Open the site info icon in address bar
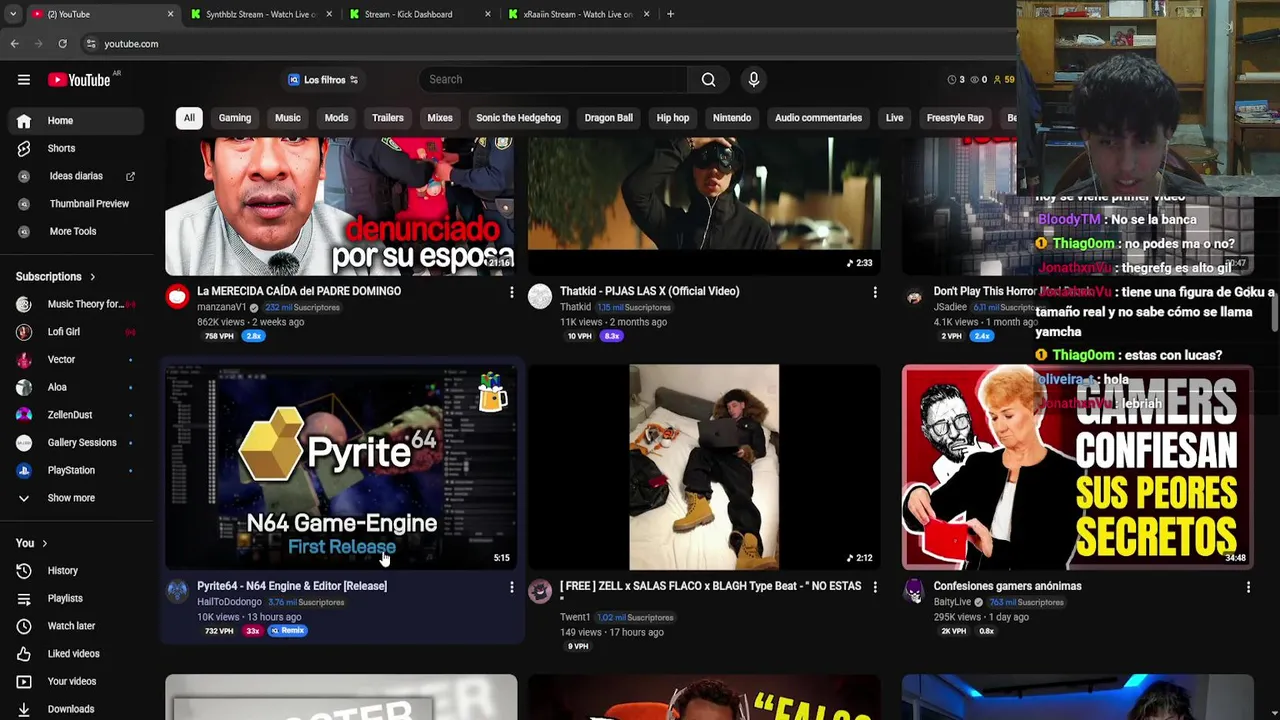Image resolution: width=1280 pixels, height=720 pixels. coord(91,44)
